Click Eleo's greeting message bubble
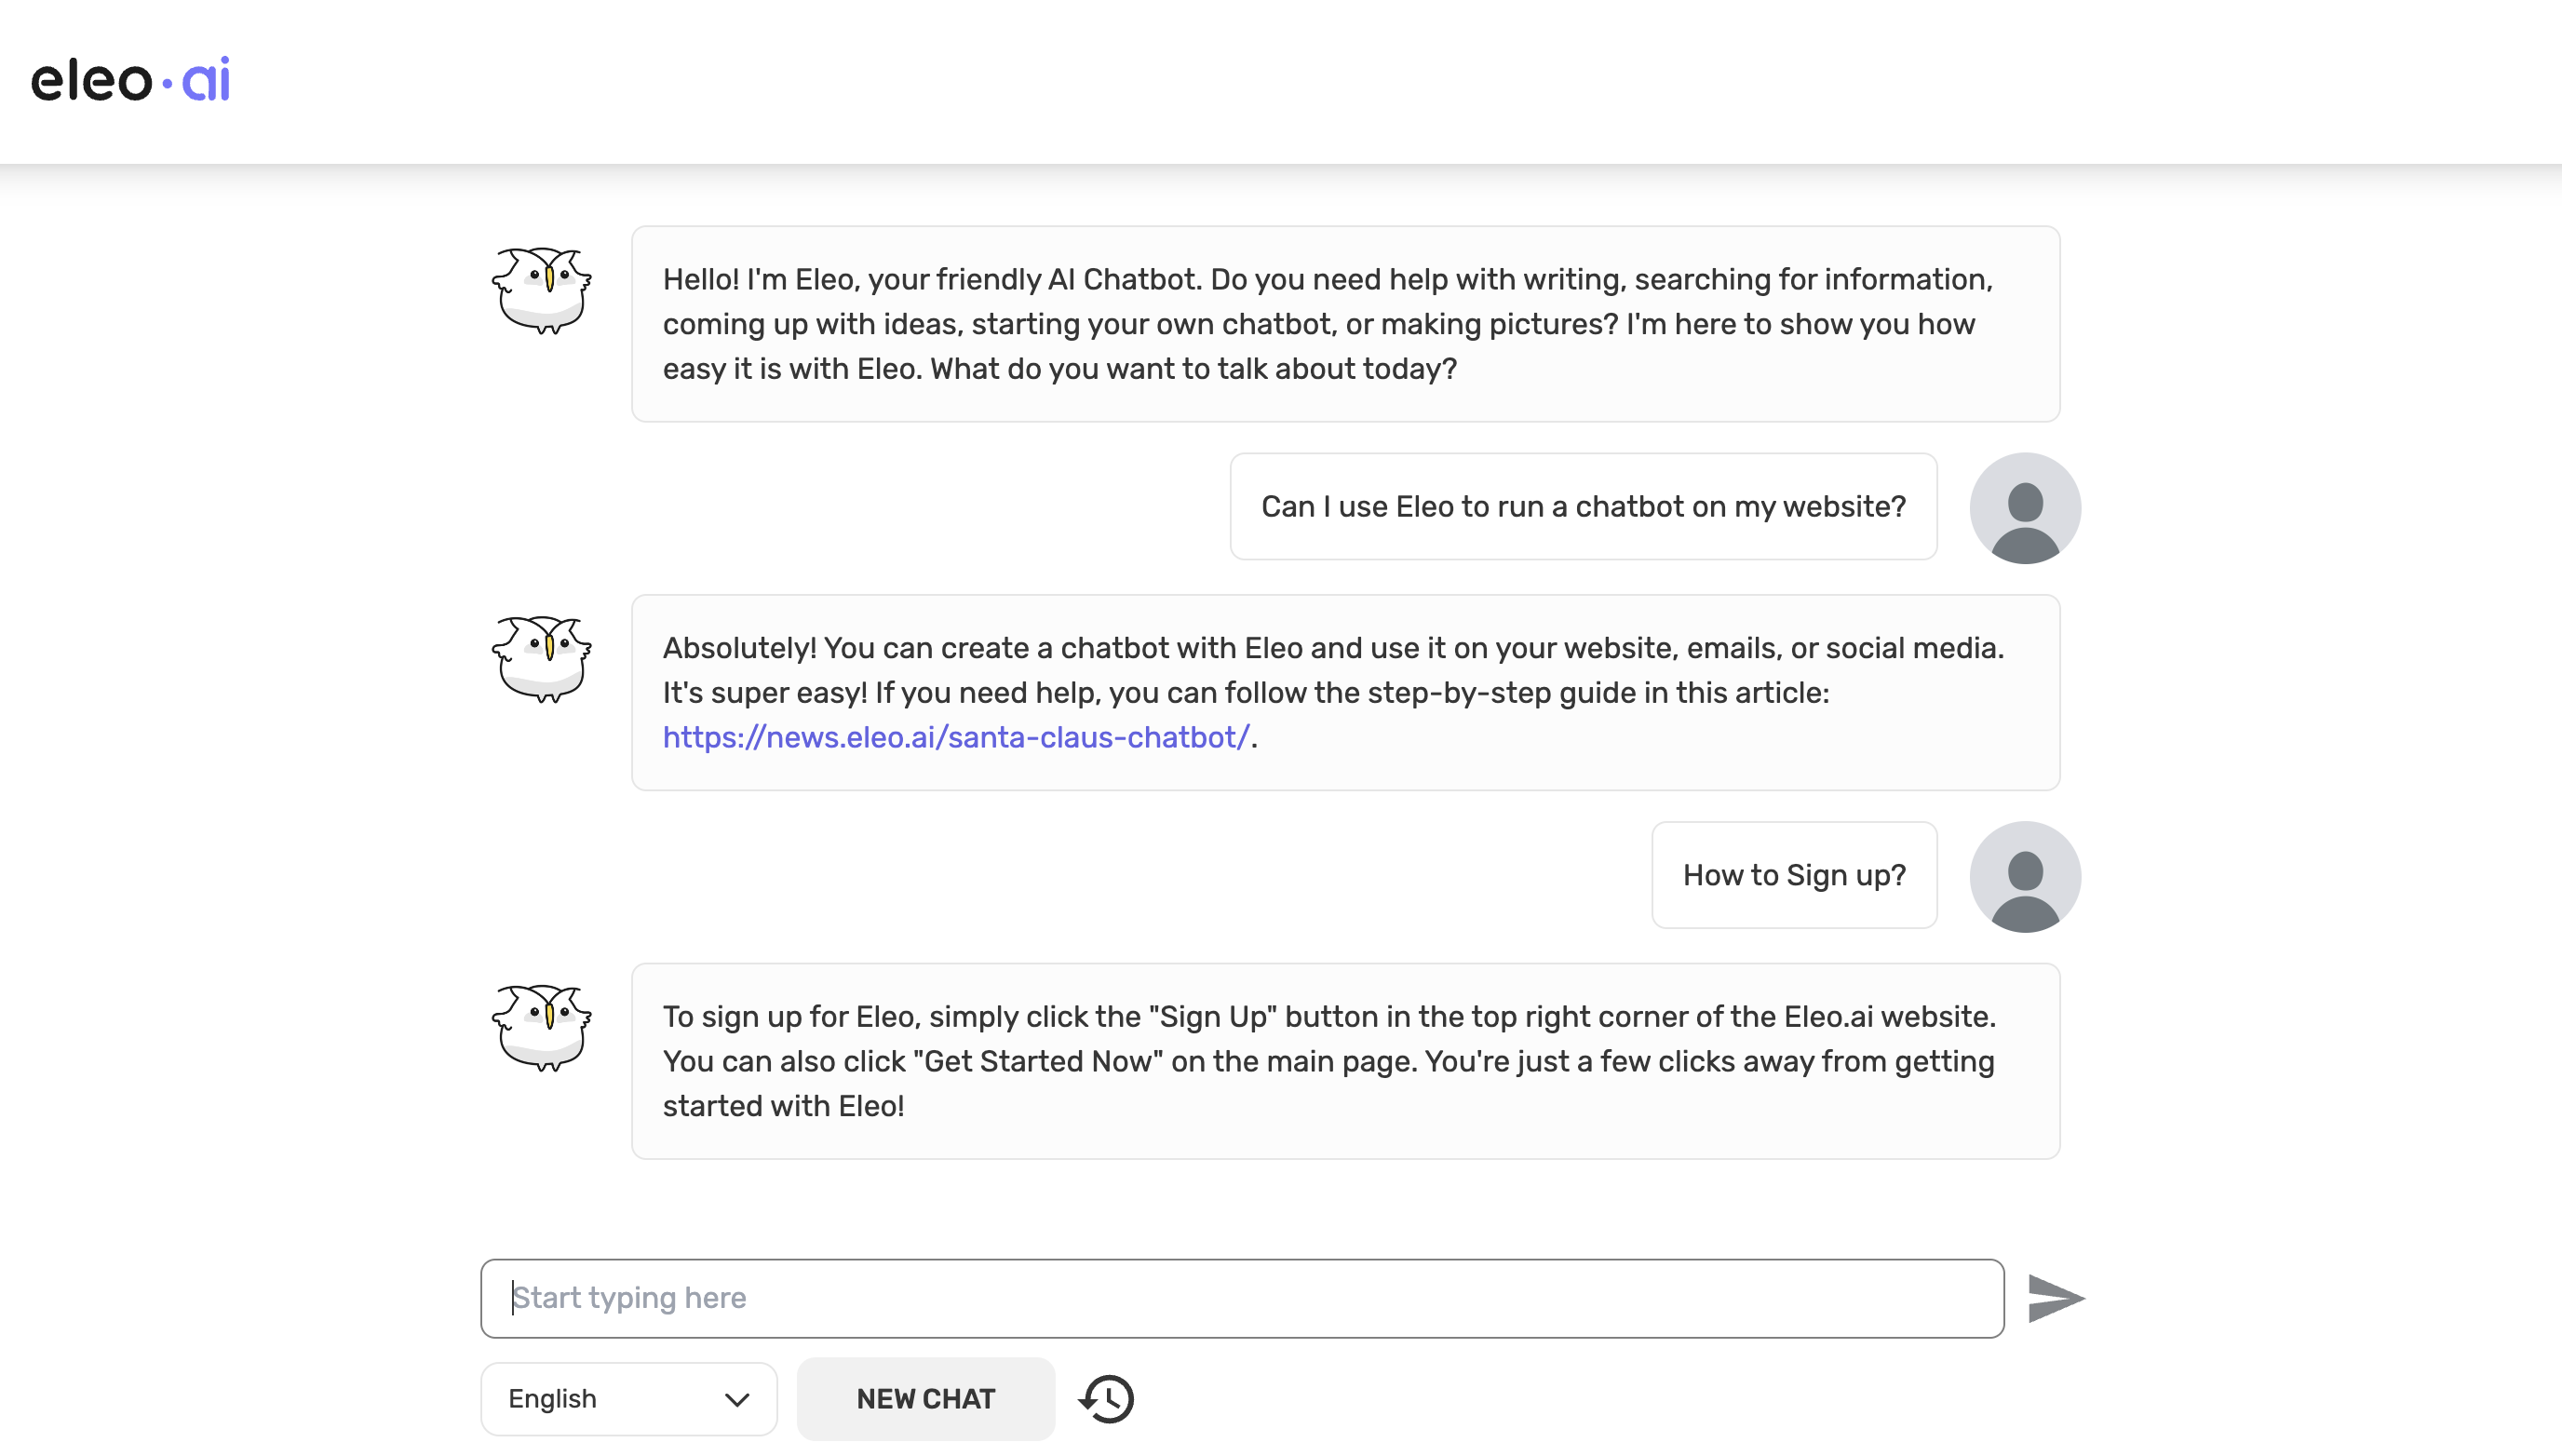The height and width of the screenshot is (1456, 2562). pyautogui.click(x=1345, y=324)
